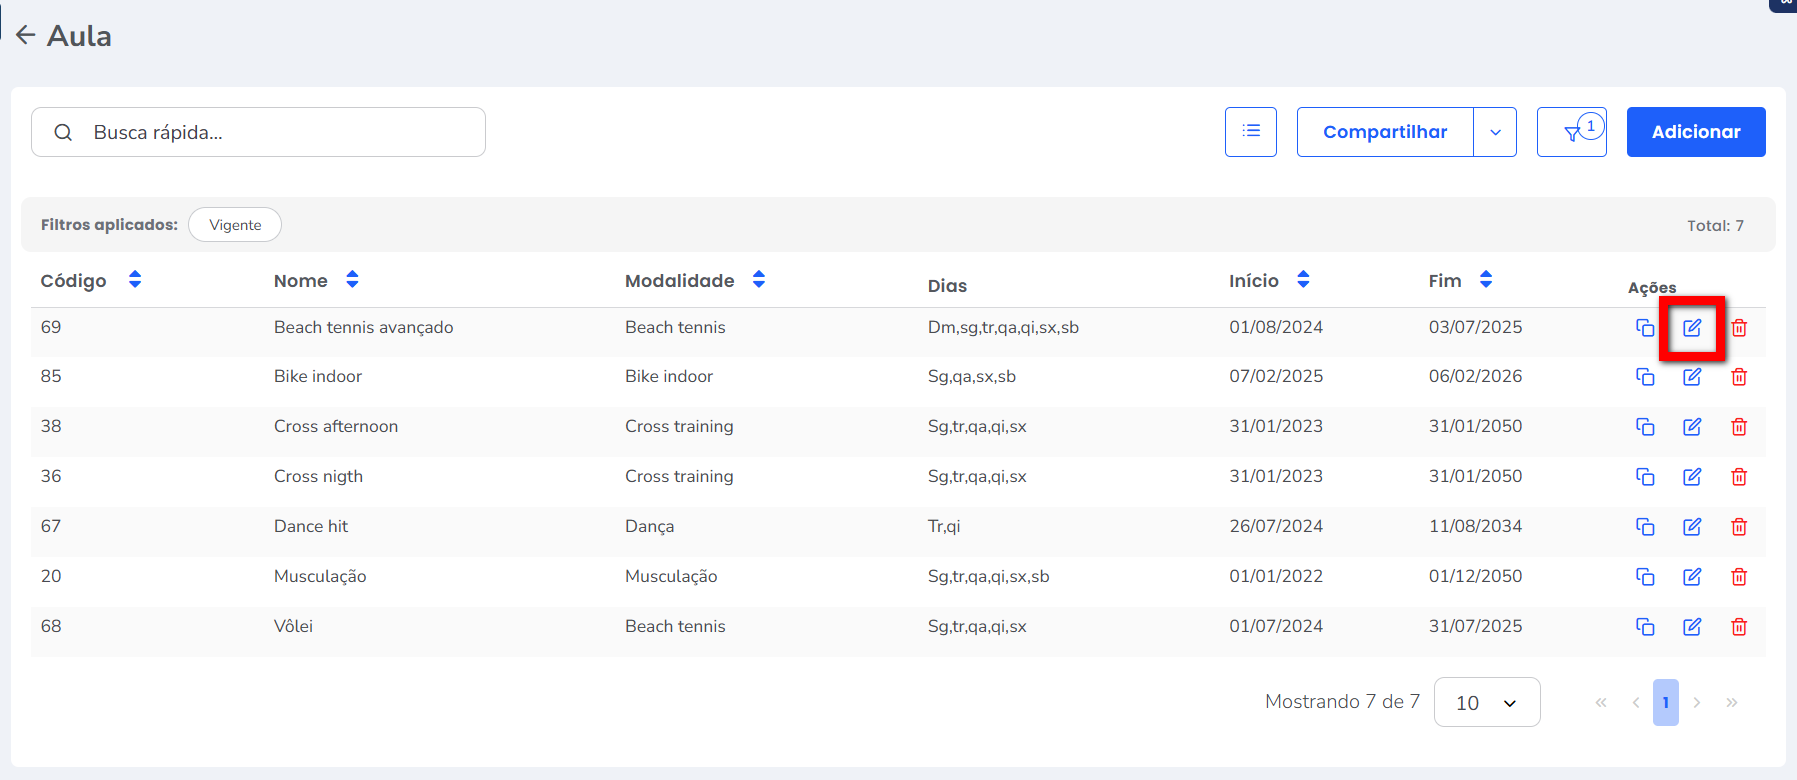Edit the Cross nigth class
Viewport: 1797px width, 780px height.
[x=1692, y=477]
